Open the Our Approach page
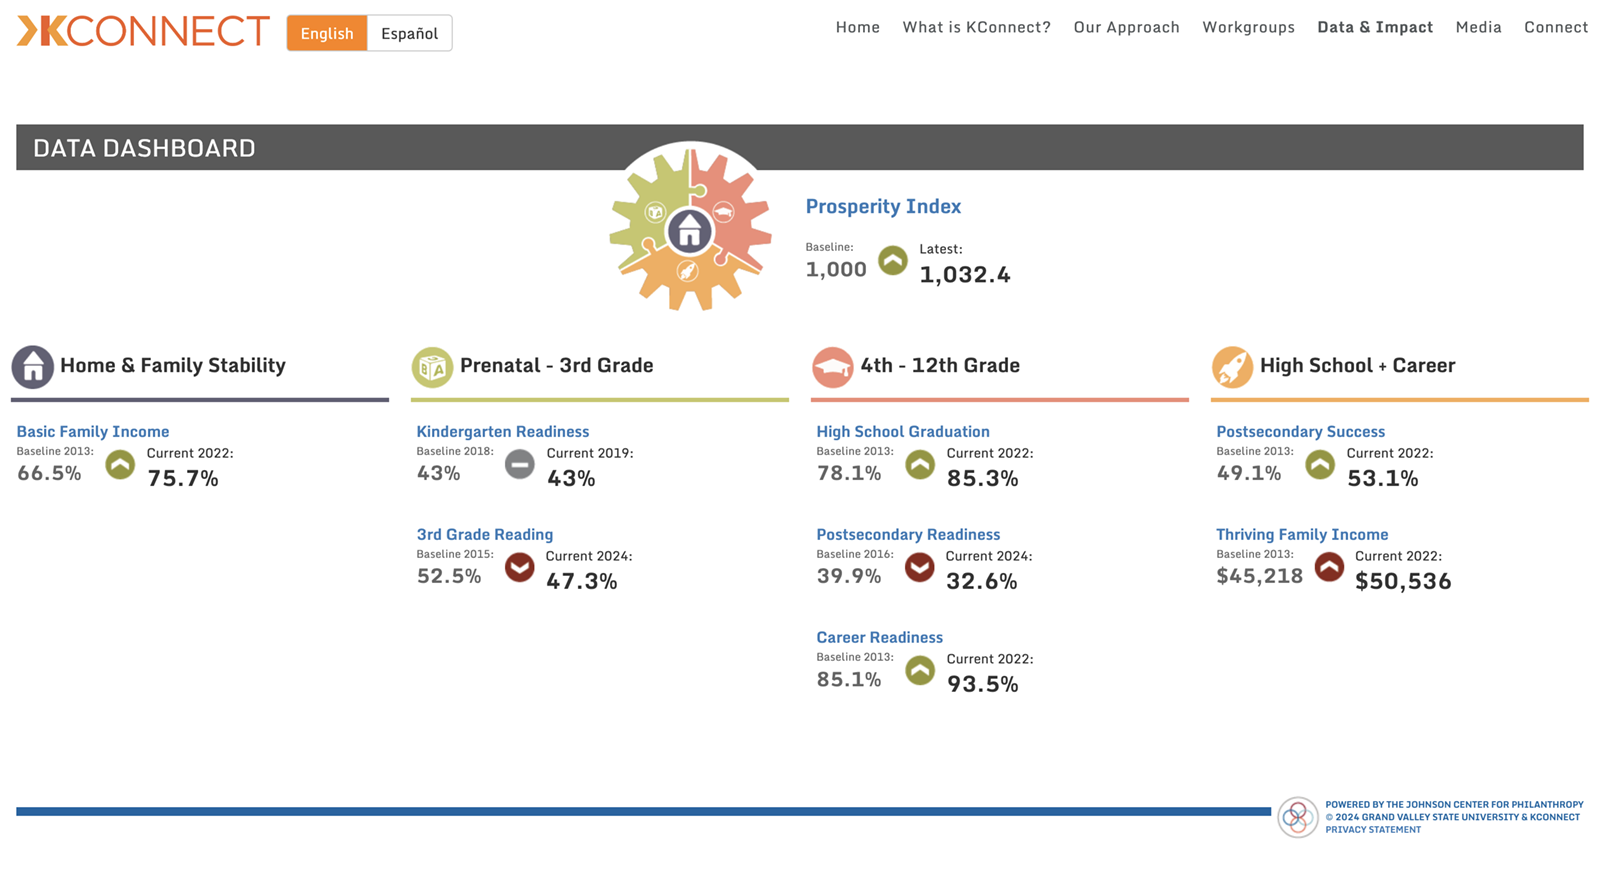Screen dimensions: 1600x885 click(1126, 27)
